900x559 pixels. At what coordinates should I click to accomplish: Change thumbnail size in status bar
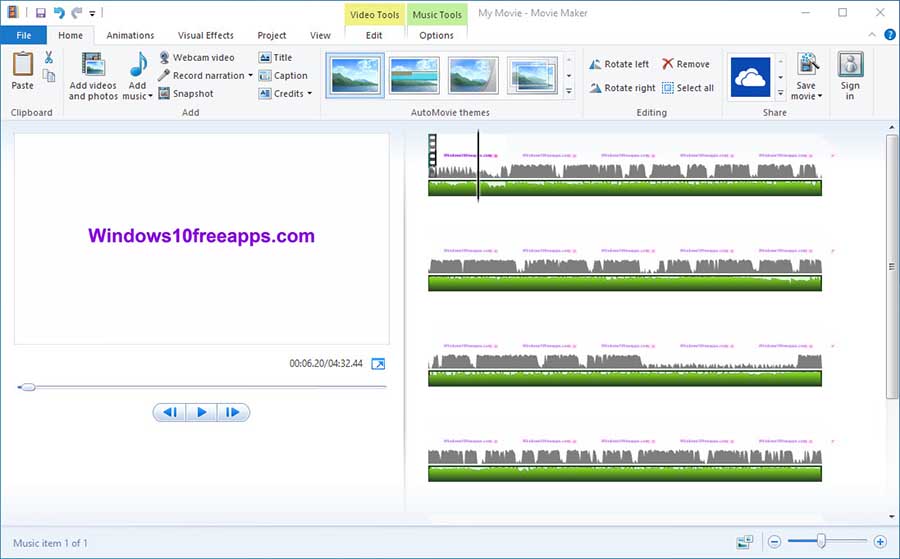(x=745, y=541)
